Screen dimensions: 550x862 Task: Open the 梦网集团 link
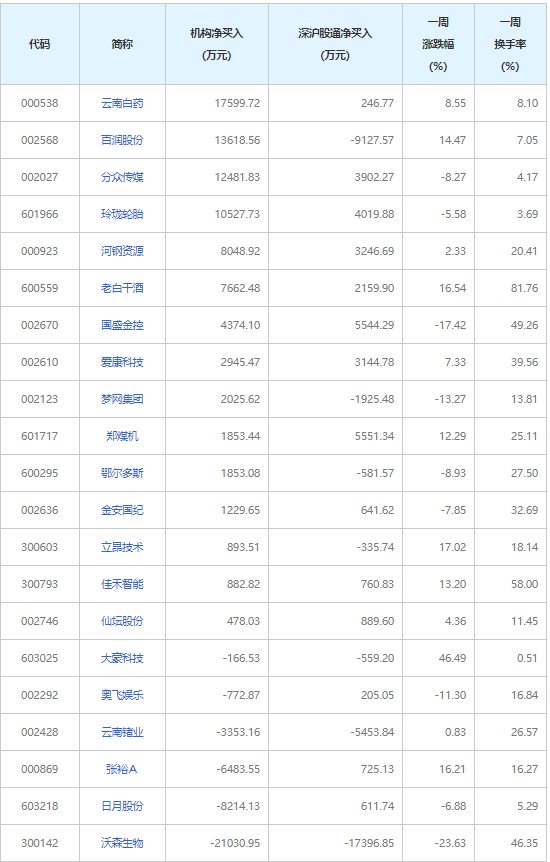pyautogui.click(x=122, y=399)
